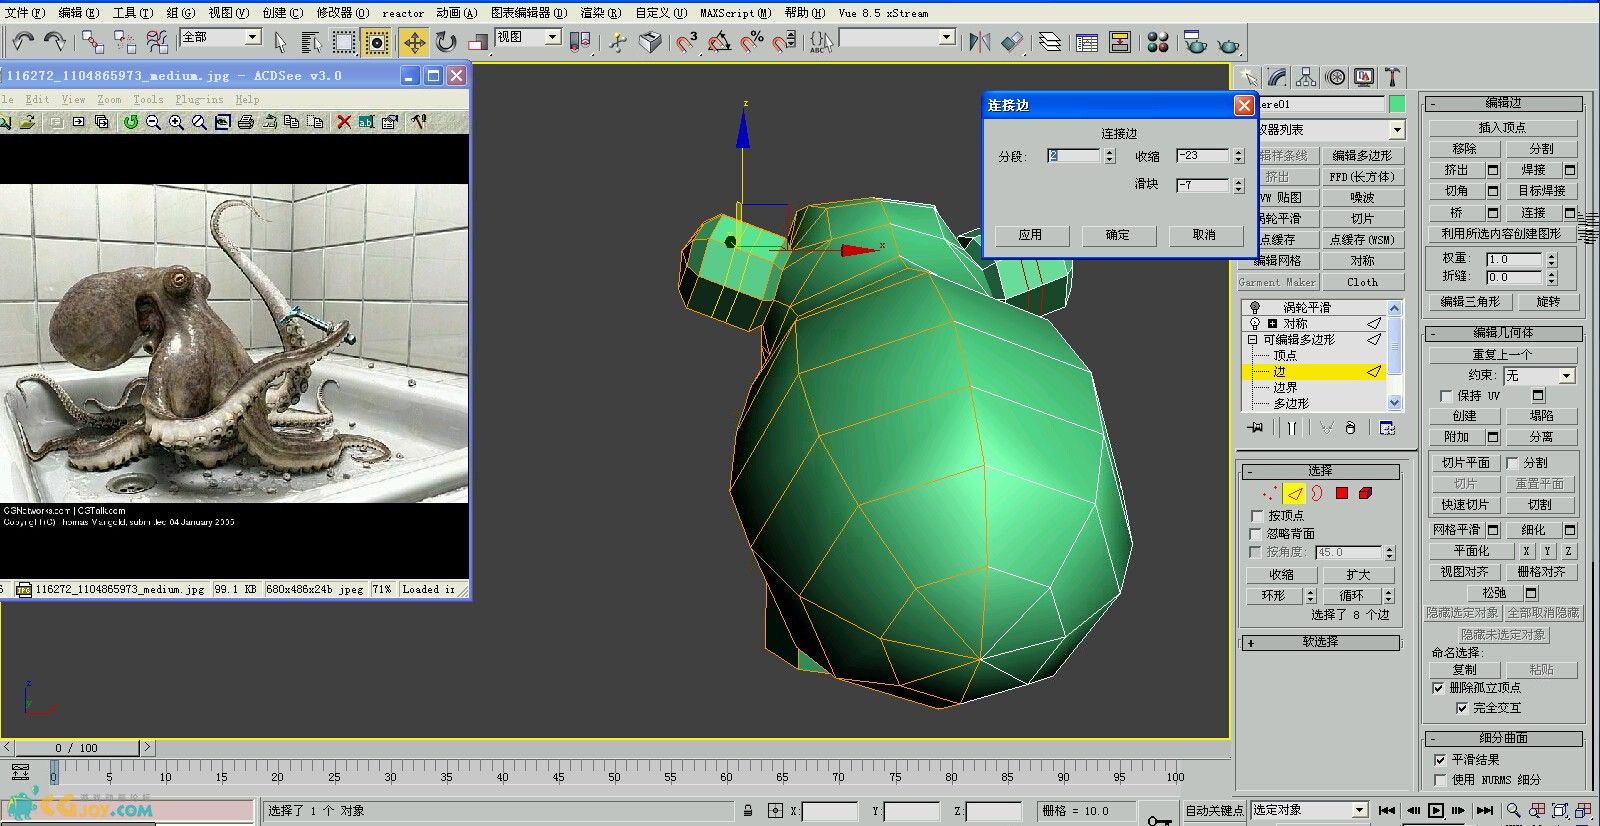This screenshot has width=1600, height=826.
Task: Click the object color green swatch
Action: [x=1397, y=104]
